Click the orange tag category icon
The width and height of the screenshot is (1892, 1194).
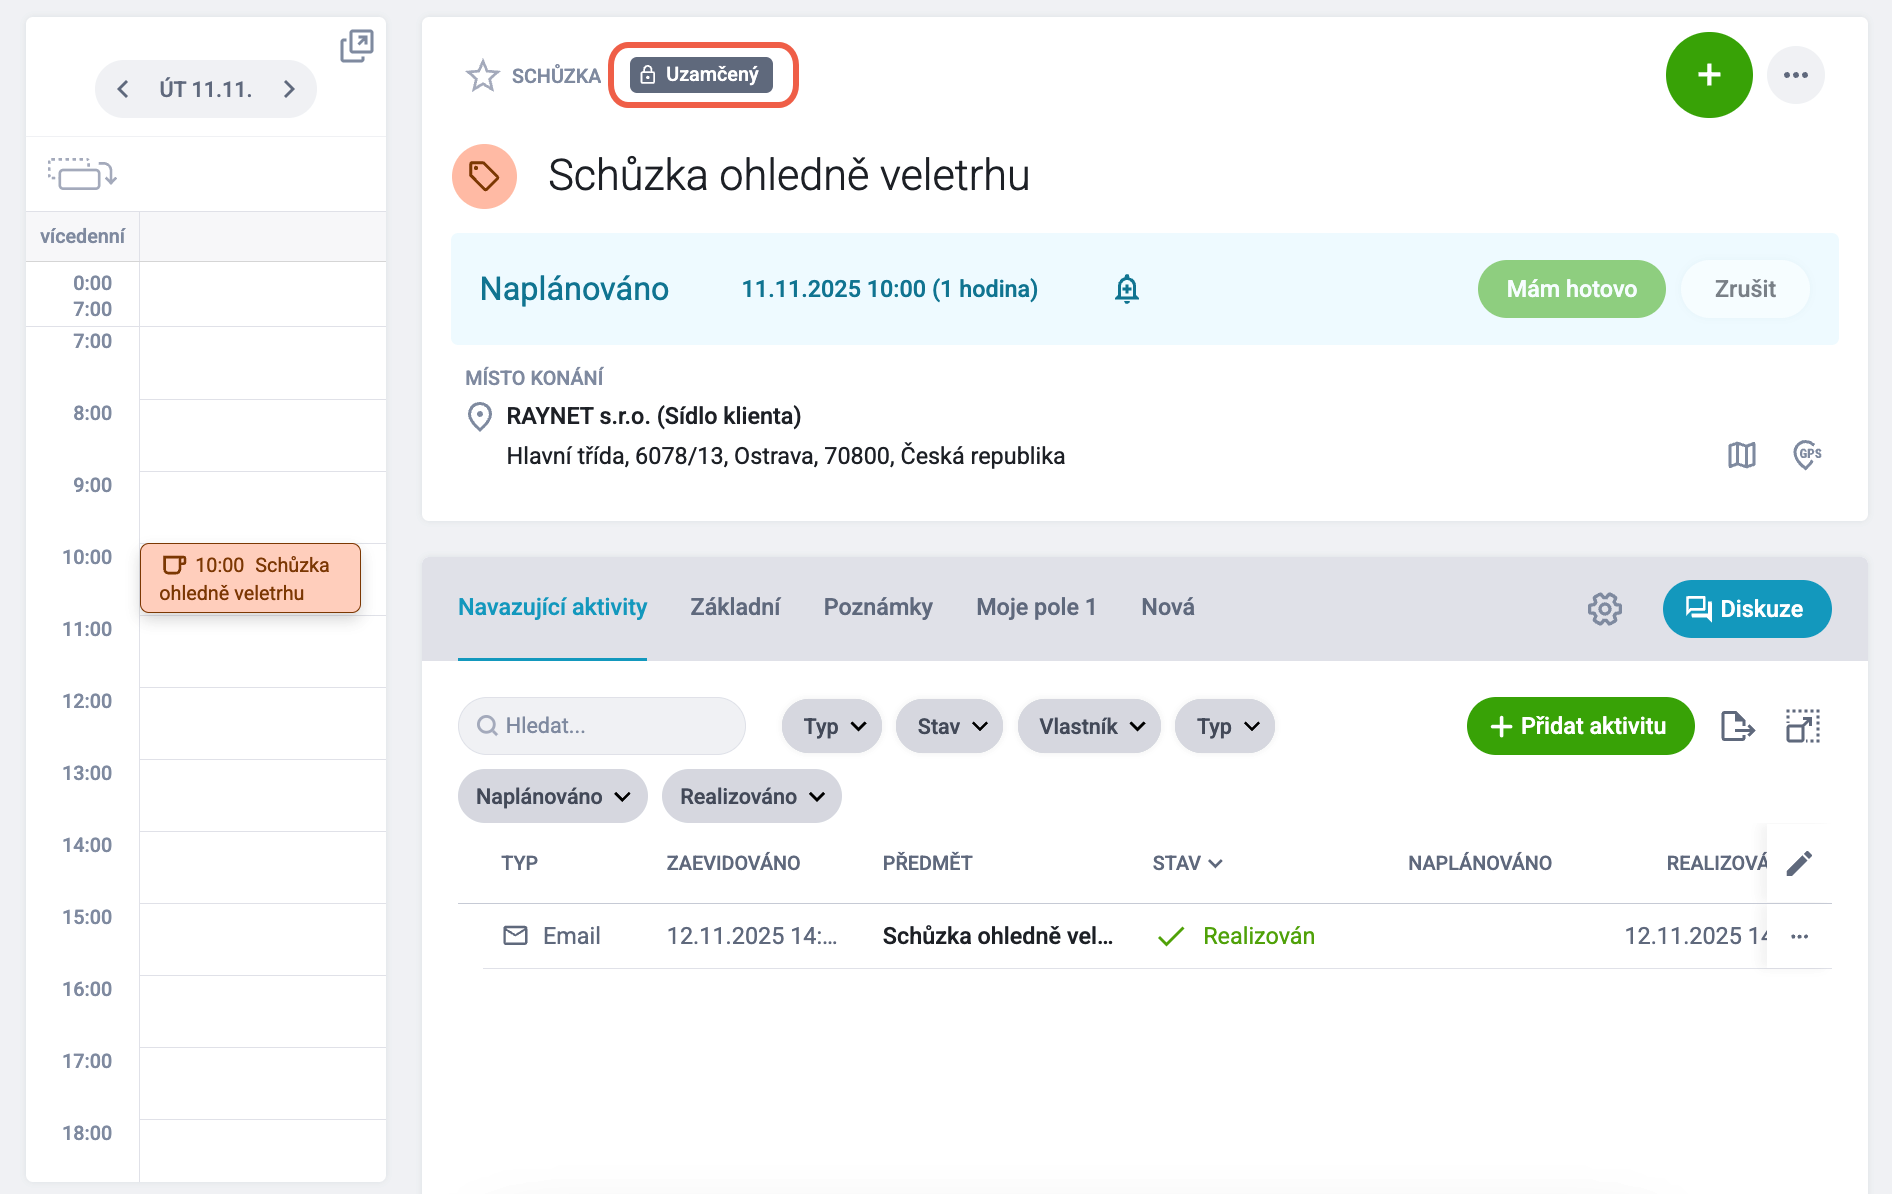(x=484, y=176)
